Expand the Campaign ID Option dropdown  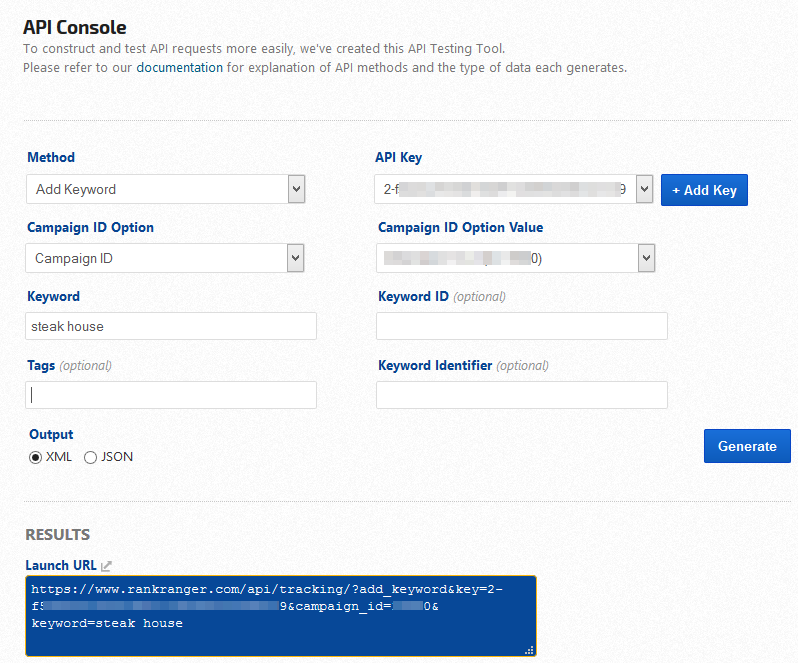pyautogui.click(x=165, y=258)
